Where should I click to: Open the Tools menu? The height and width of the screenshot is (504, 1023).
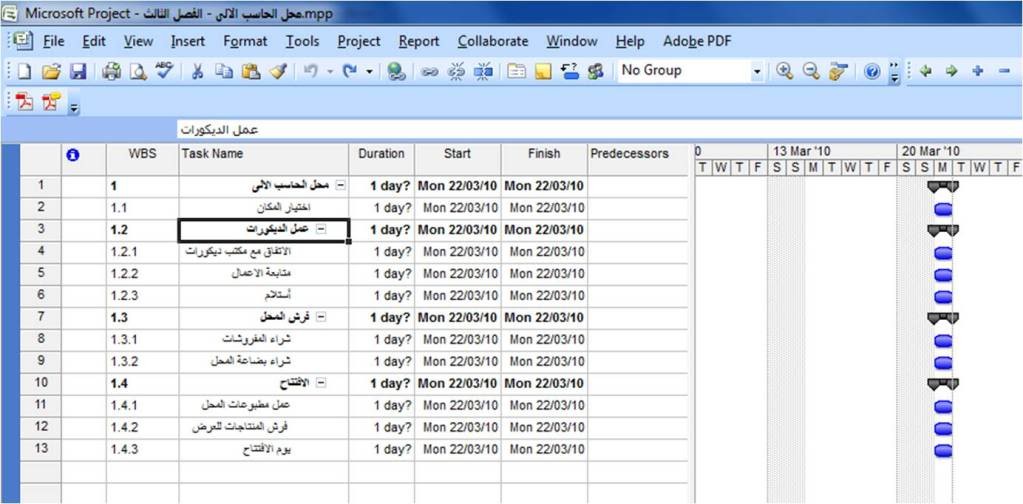tap(302, 42)
